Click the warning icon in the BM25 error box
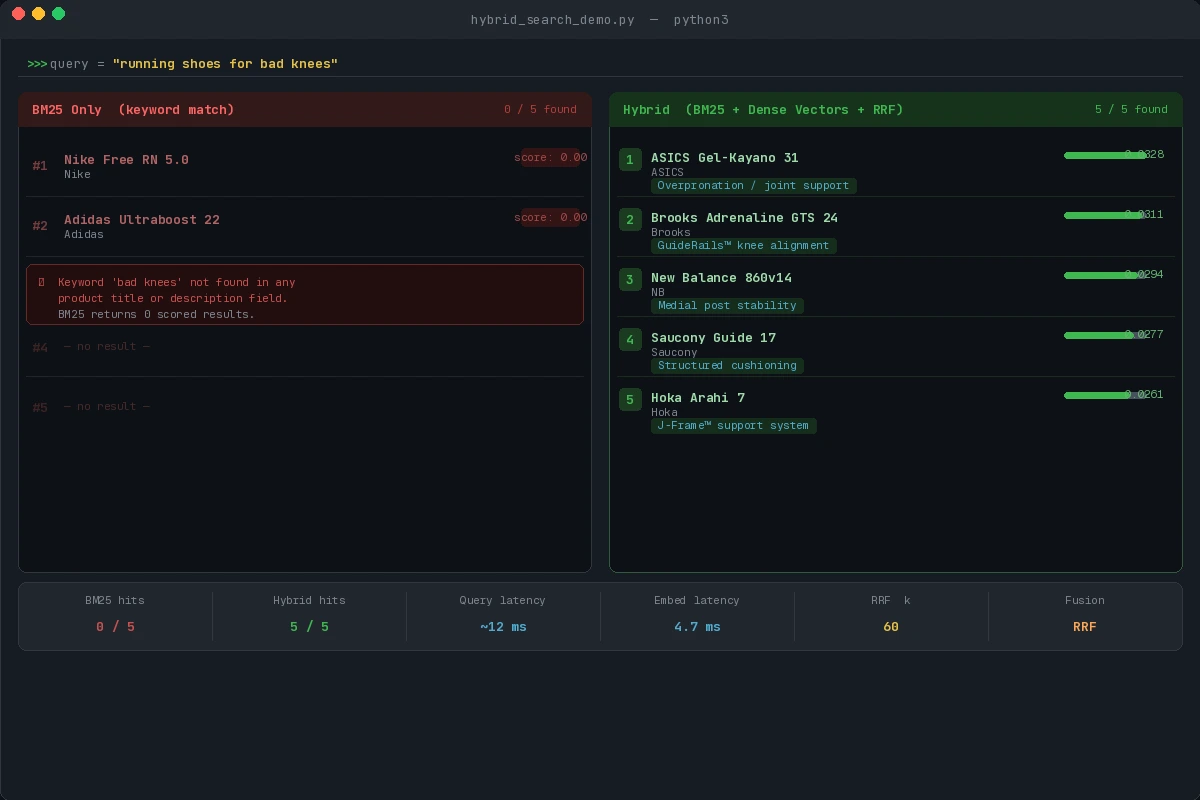The width and height of the screenshot is (1200, 800). tap(40, 282)
